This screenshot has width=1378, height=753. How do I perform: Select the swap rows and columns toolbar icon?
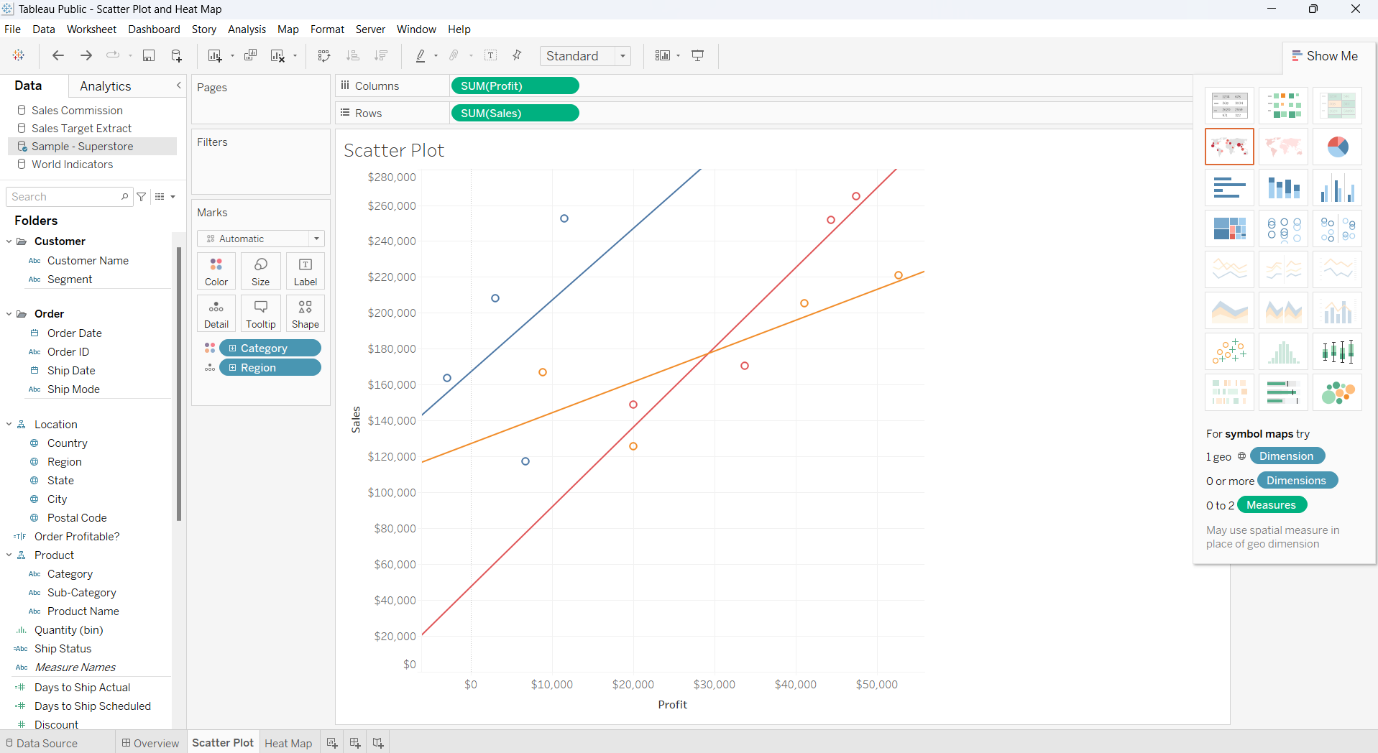click(325, 55)
